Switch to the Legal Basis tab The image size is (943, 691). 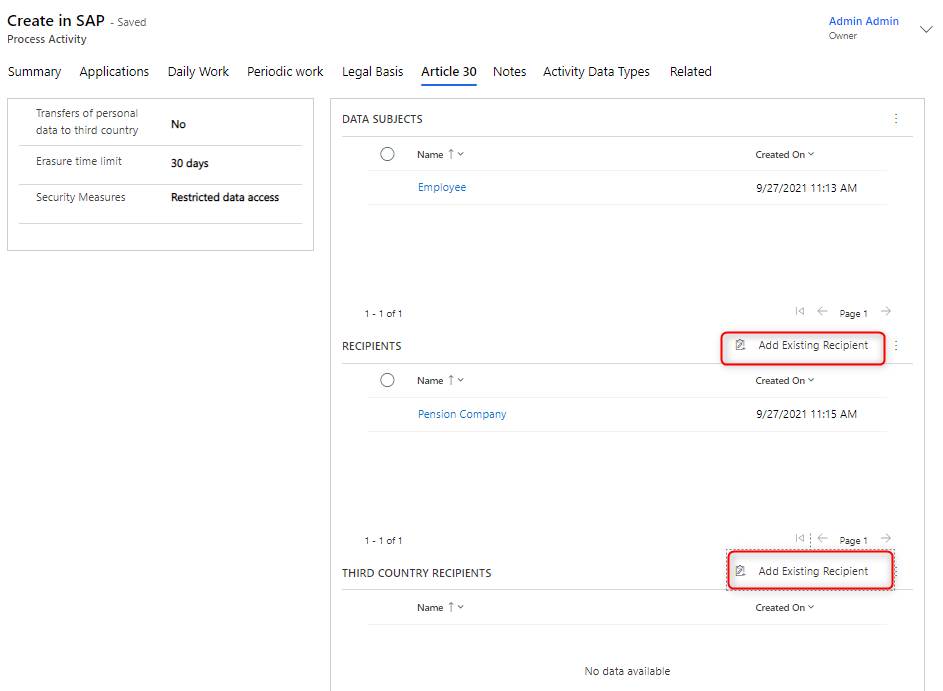372,72
